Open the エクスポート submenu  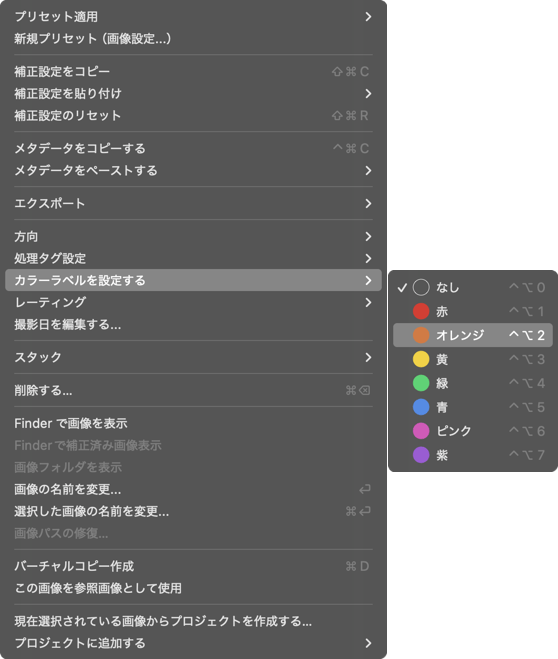(x=193, y=203)
